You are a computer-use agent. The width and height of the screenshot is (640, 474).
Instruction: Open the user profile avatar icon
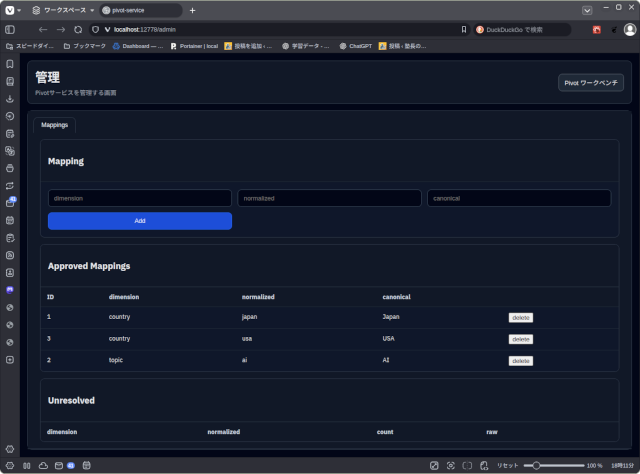(x=629, y=29)
